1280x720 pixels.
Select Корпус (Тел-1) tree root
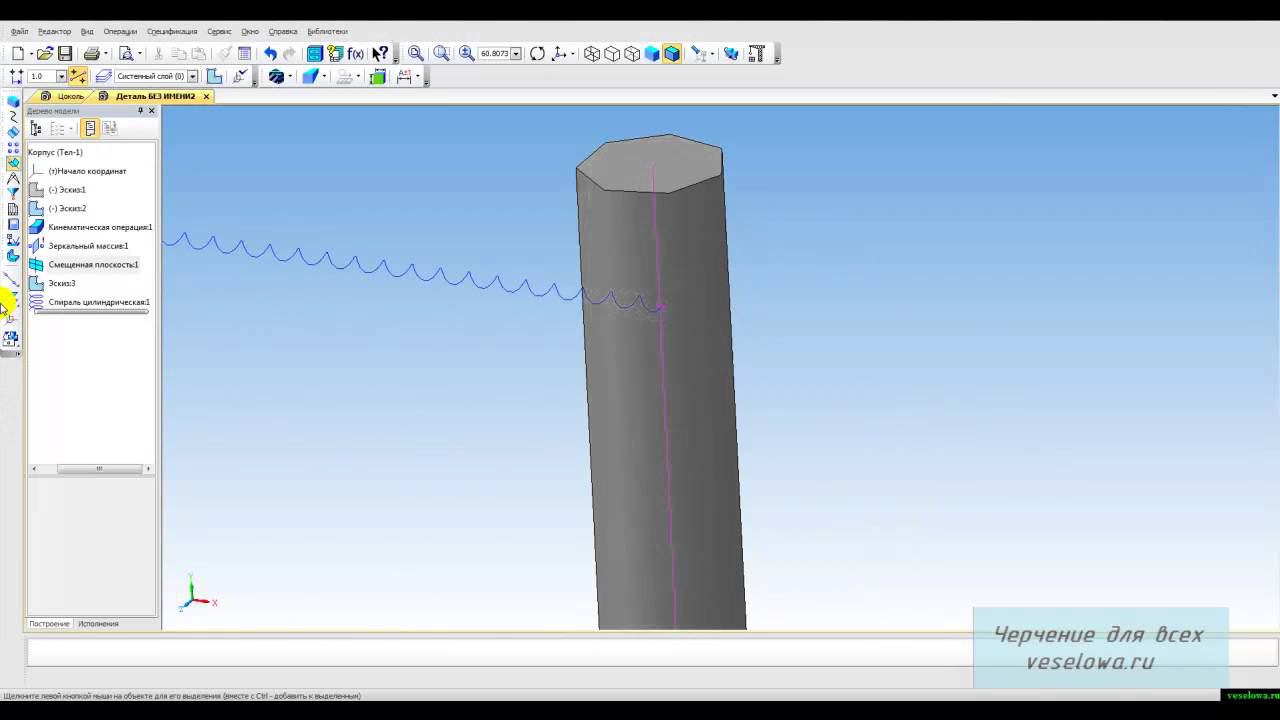pos(55,152)
